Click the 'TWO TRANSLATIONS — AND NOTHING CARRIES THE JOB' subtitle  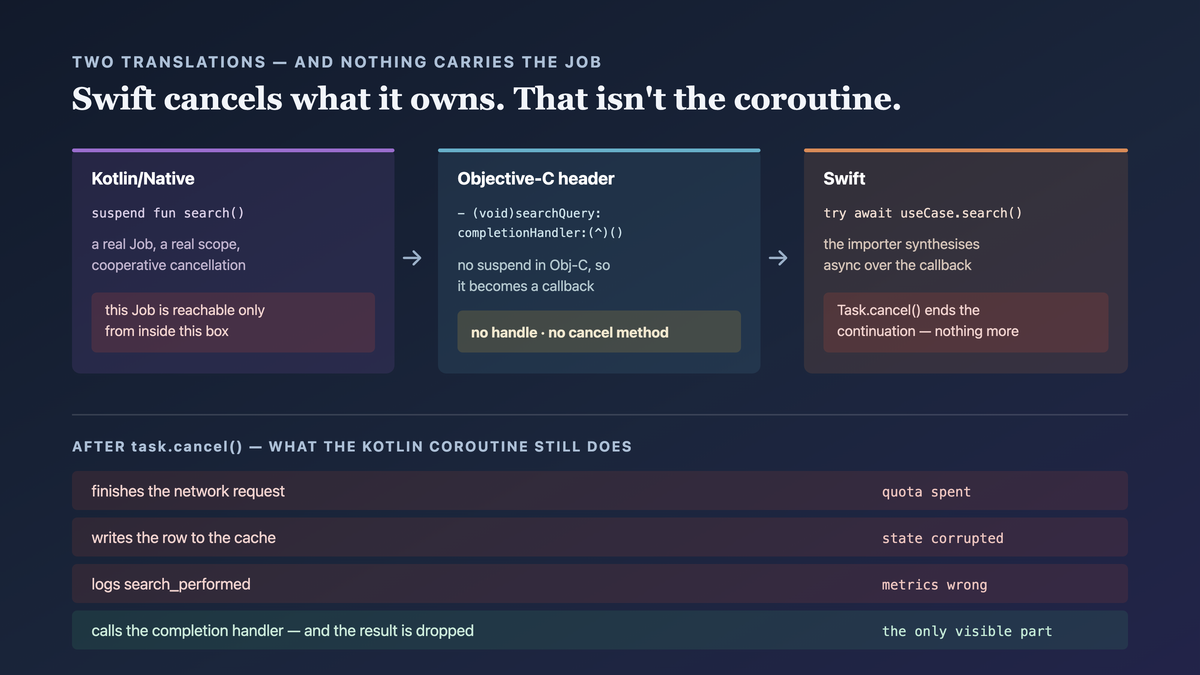(337, 62)
